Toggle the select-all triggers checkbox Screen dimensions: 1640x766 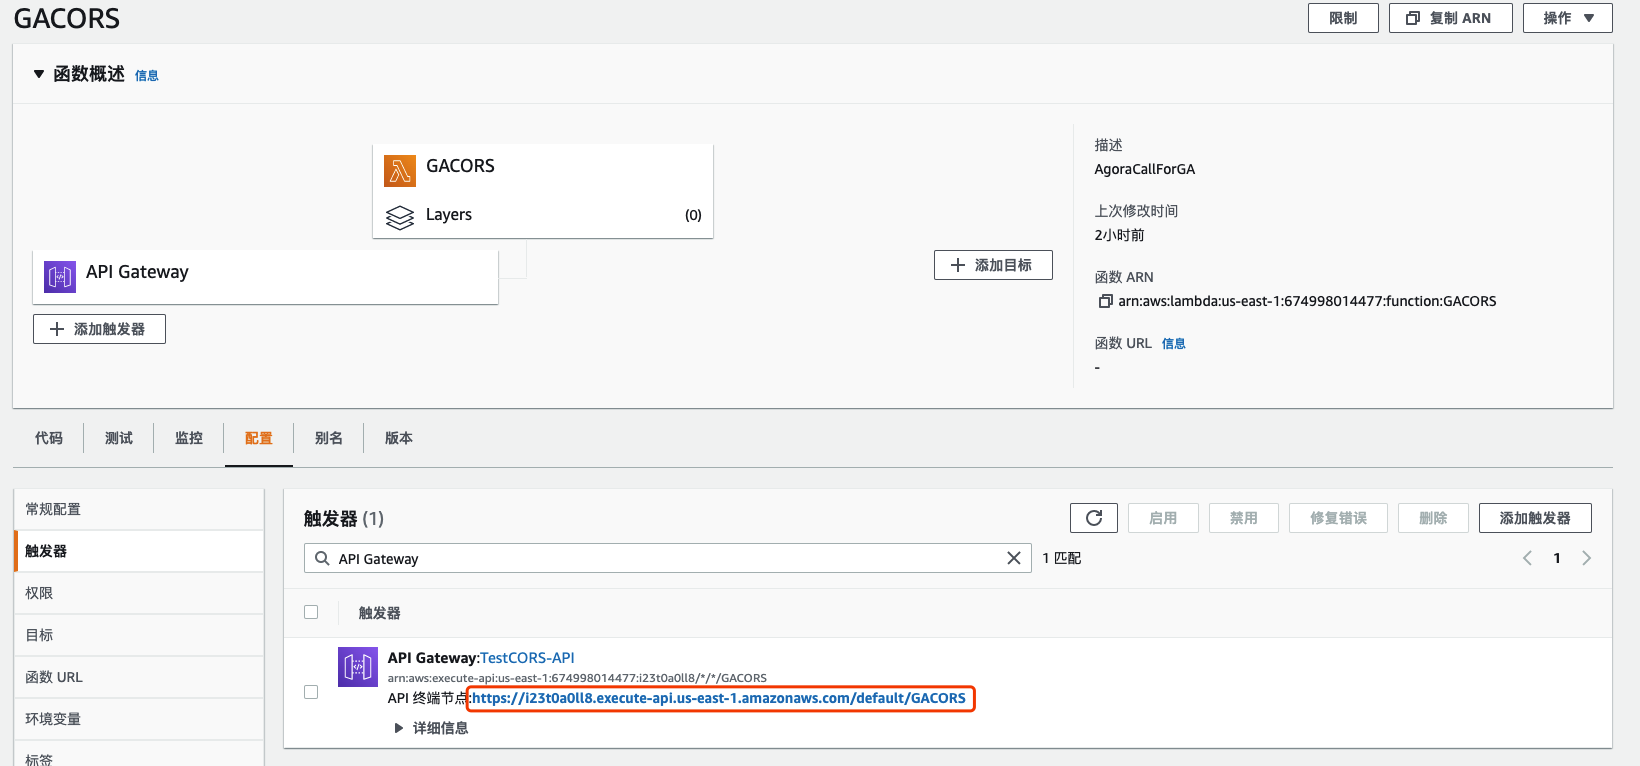pyautogui.click(x=311, y=612)
